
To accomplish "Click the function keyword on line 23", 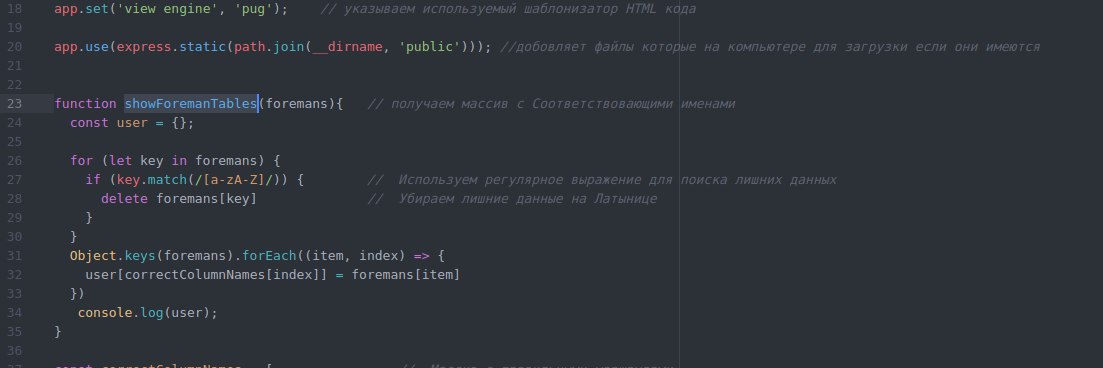I will tap(85, 103).
